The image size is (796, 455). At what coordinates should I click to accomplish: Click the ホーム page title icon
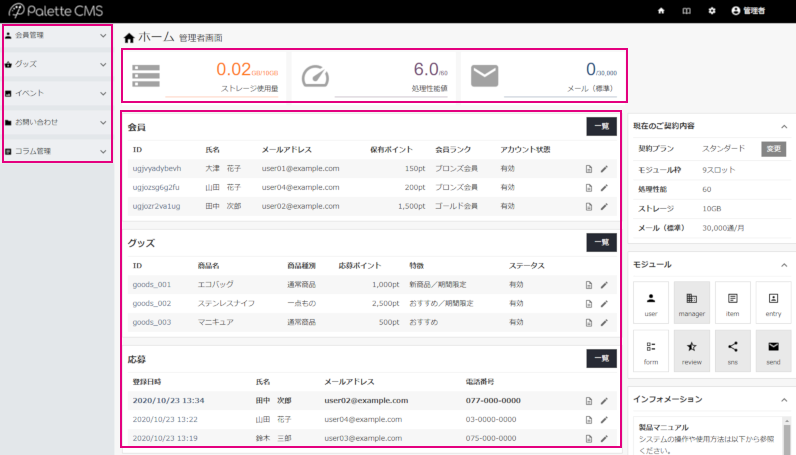(x=129, y=38)
